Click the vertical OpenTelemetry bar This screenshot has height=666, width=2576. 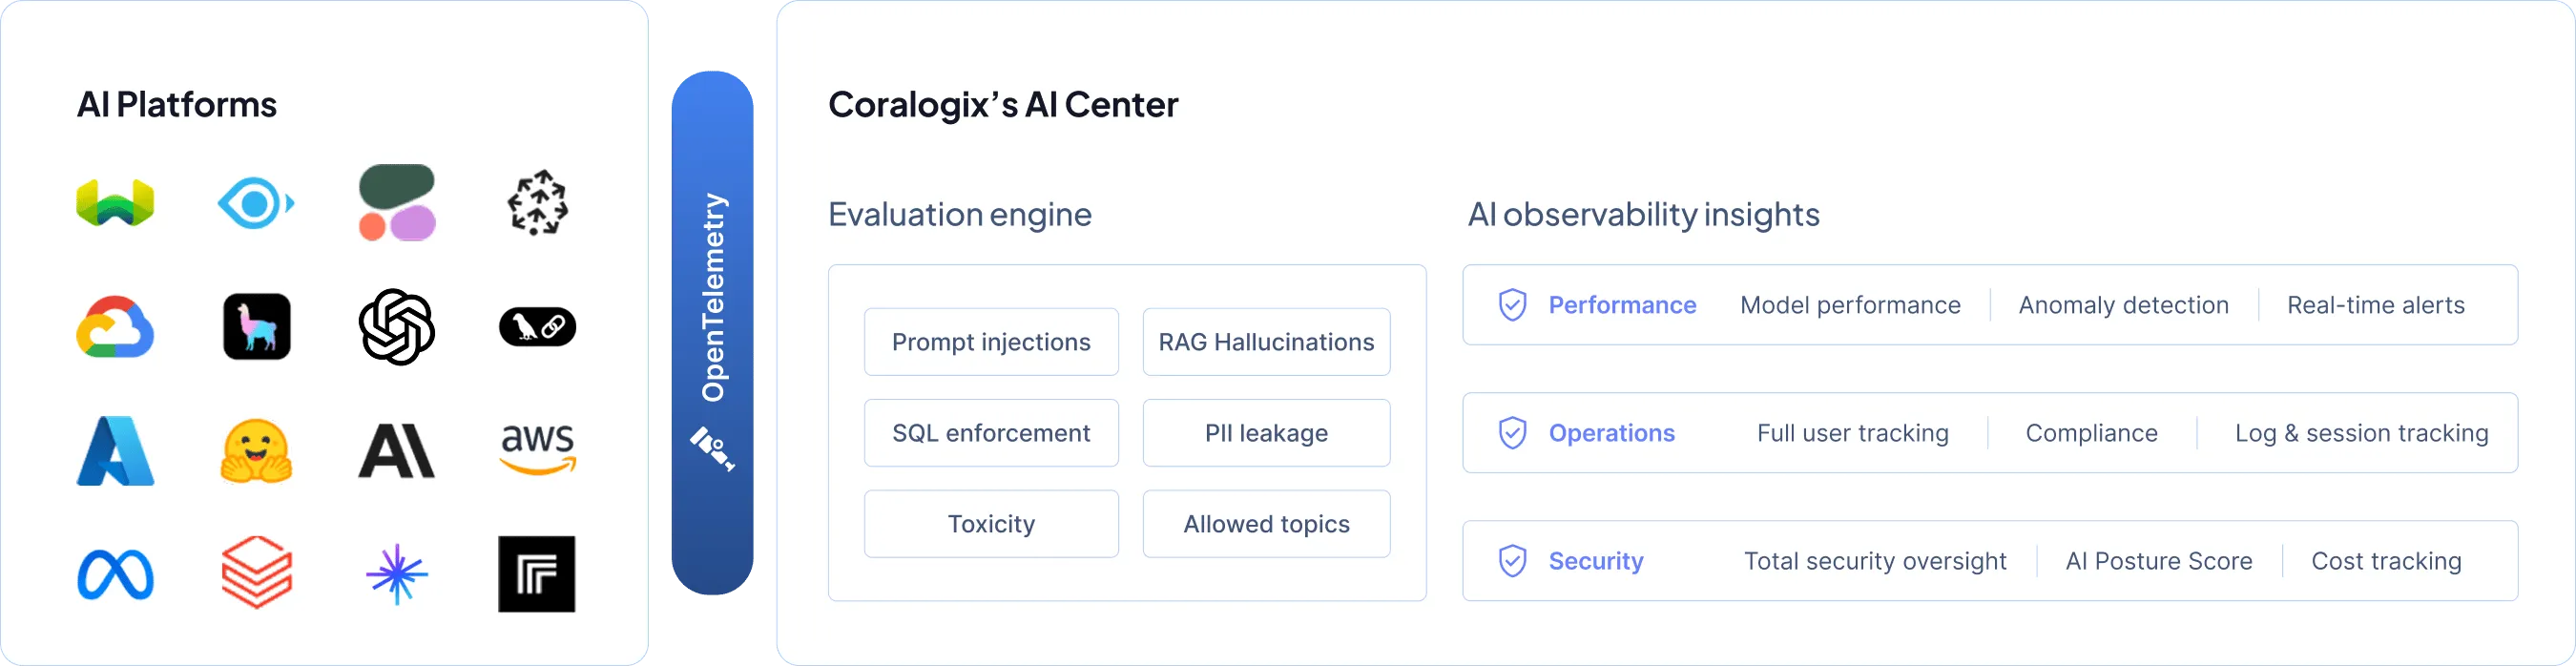[713, 332]
